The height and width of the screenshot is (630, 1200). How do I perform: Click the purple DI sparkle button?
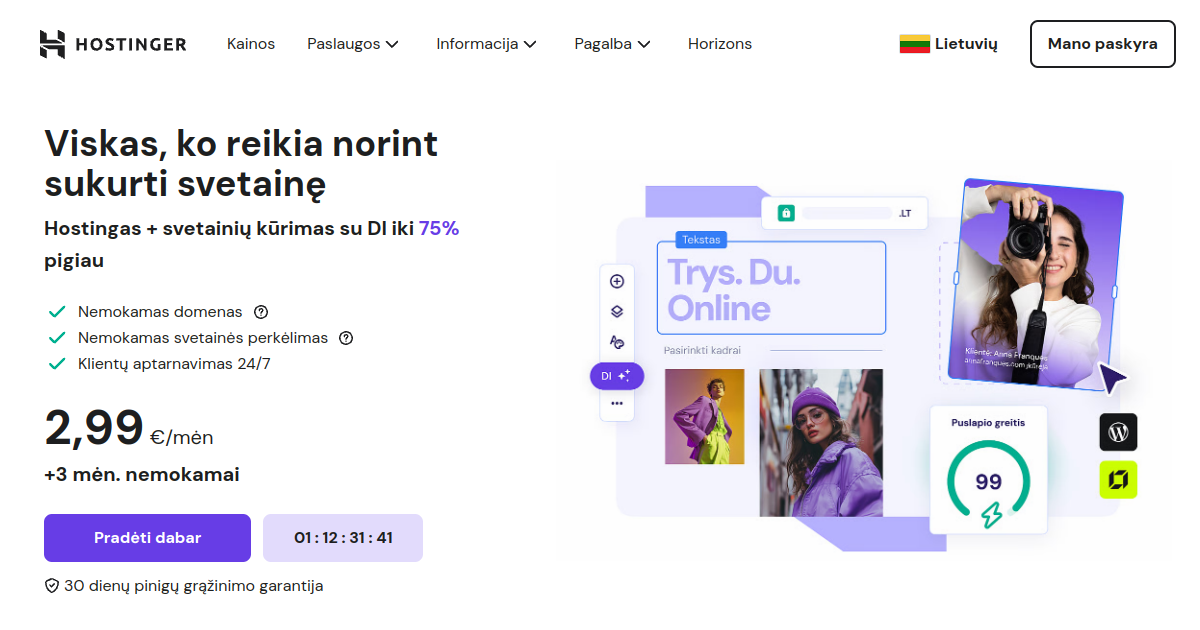[x=617, y=376]
